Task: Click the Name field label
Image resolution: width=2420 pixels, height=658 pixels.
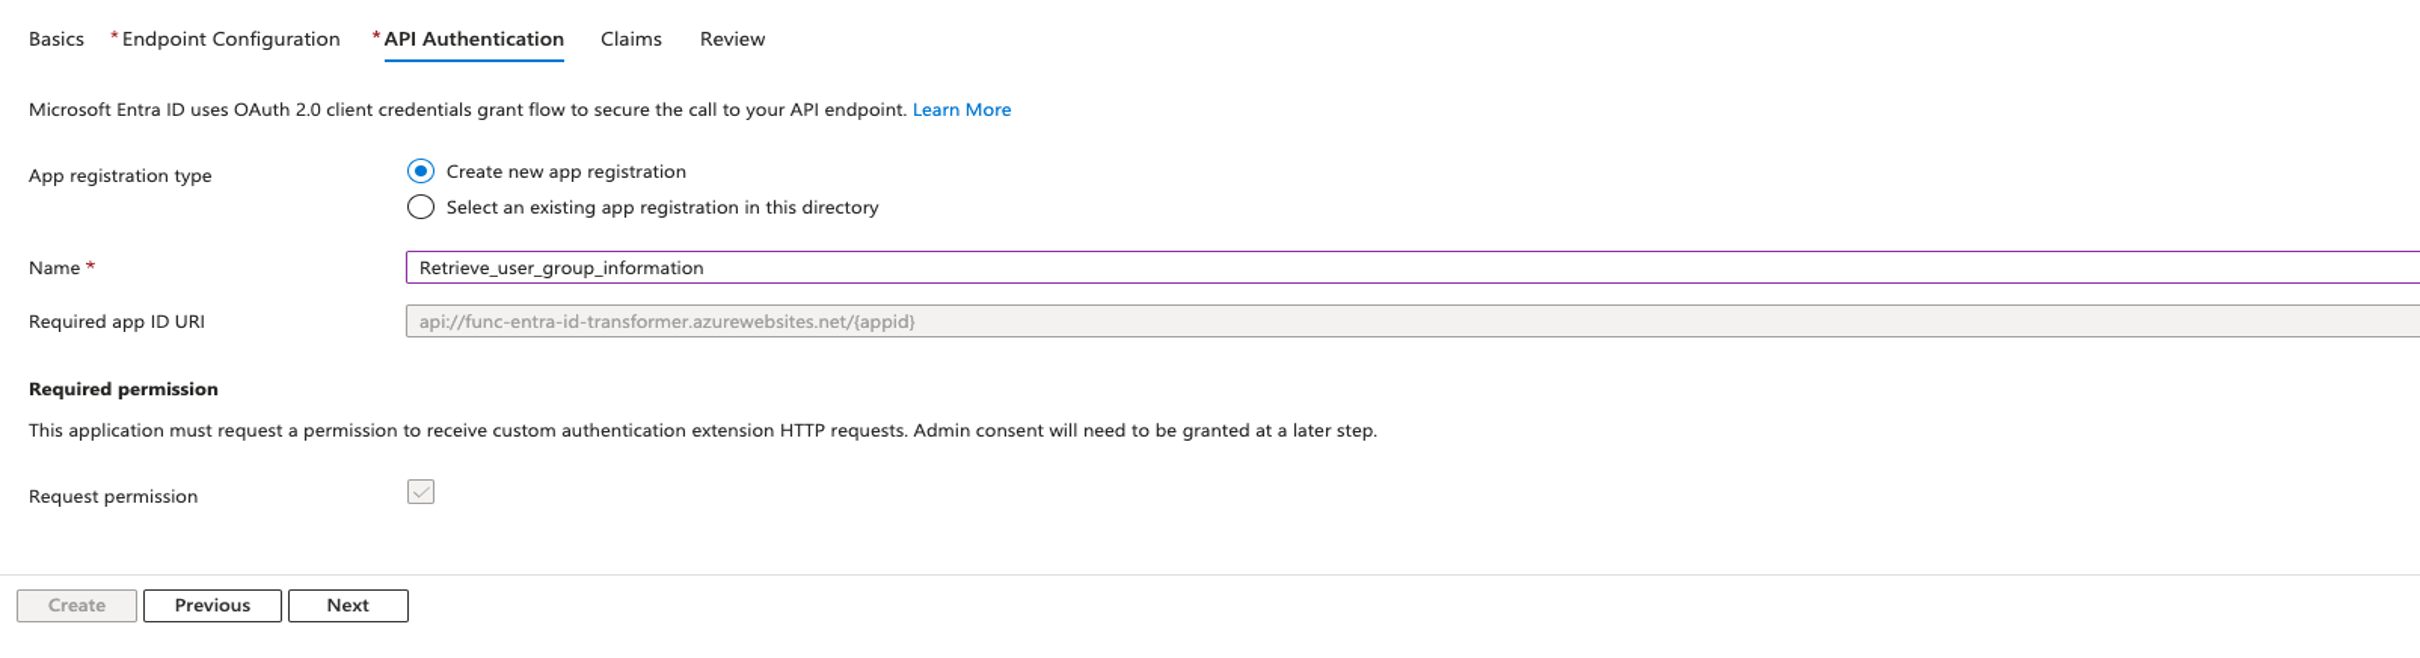Action: (54, 268)
